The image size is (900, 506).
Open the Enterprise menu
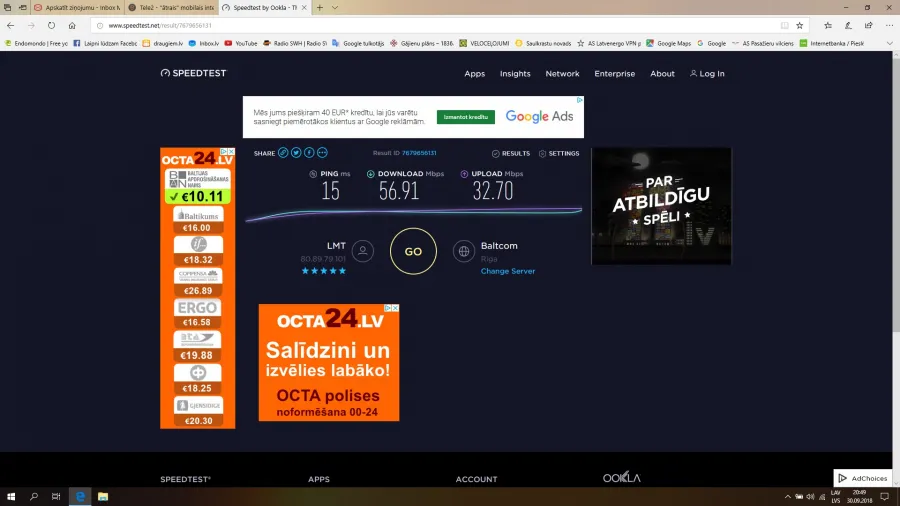(615, 73)
